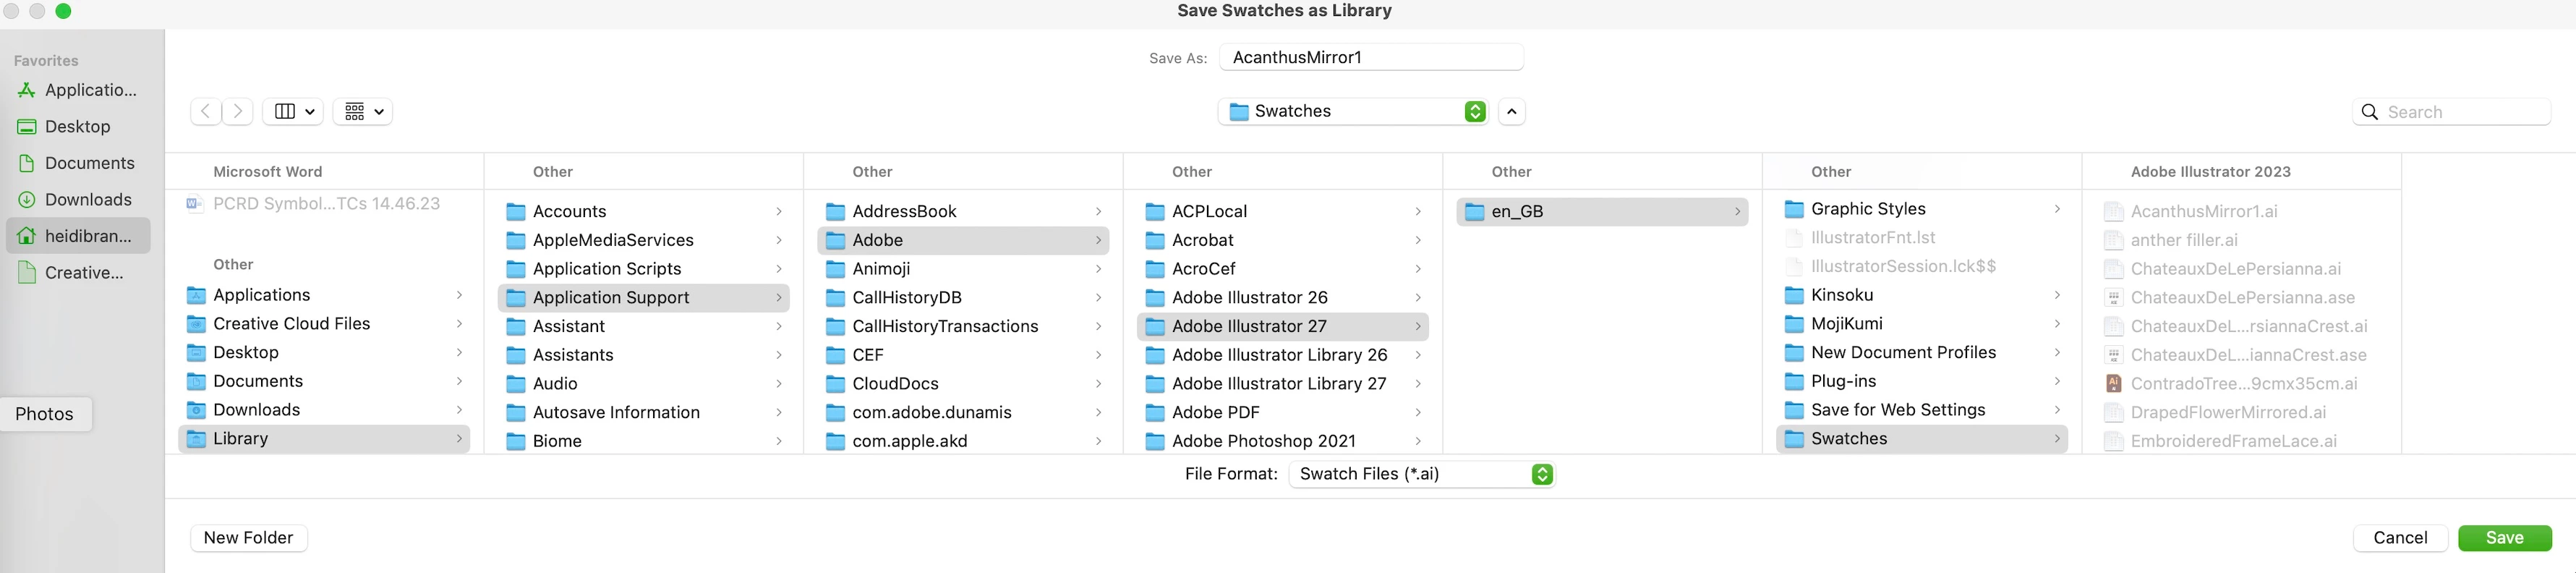Create a New Folder
The width and height of the screenshot is (2576, 573).
(x=248, y=538)
